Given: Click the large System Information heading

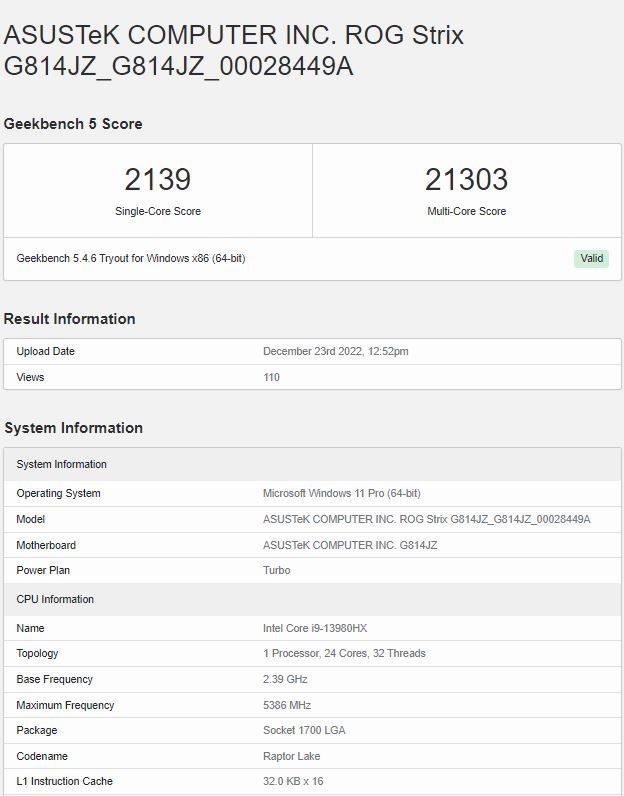Looking at the screenshot, I should [x=74, y=428].
